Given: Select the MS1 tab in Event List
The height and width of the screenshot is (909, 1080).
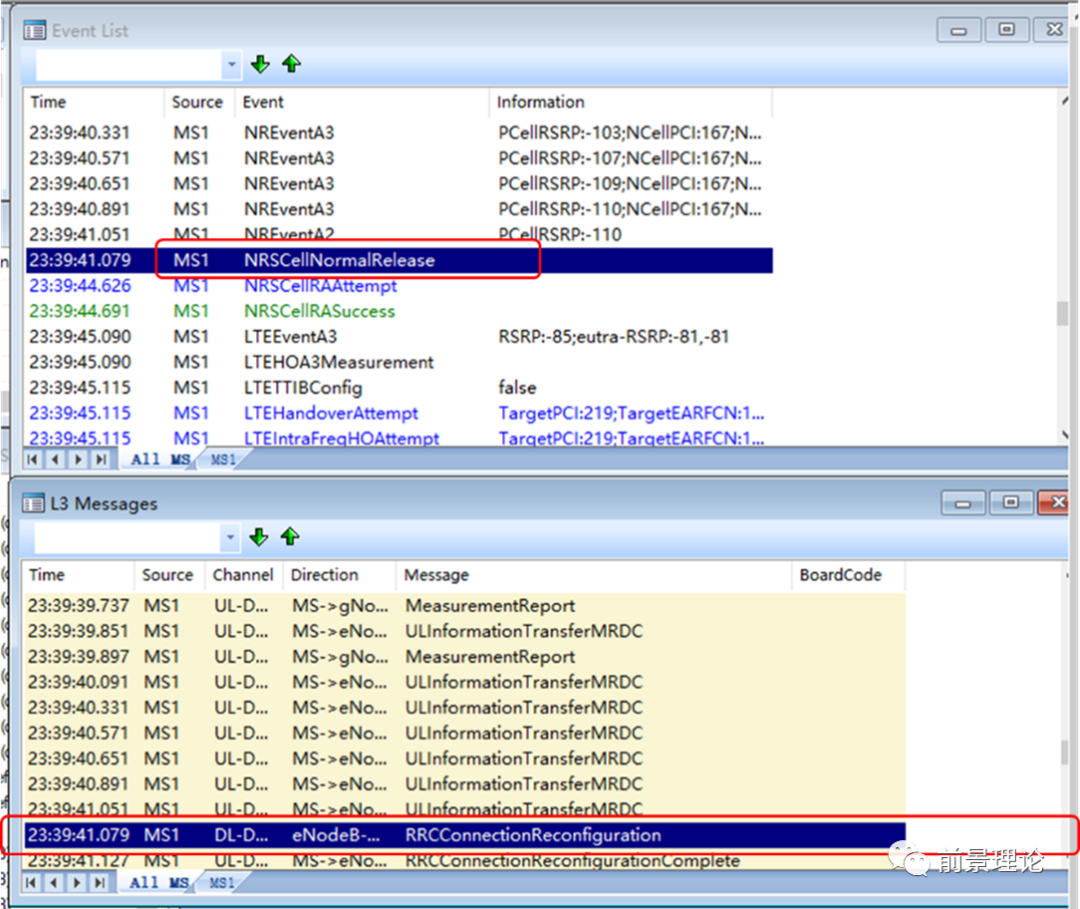Looking at the screenshot, I should pos(222,459).
